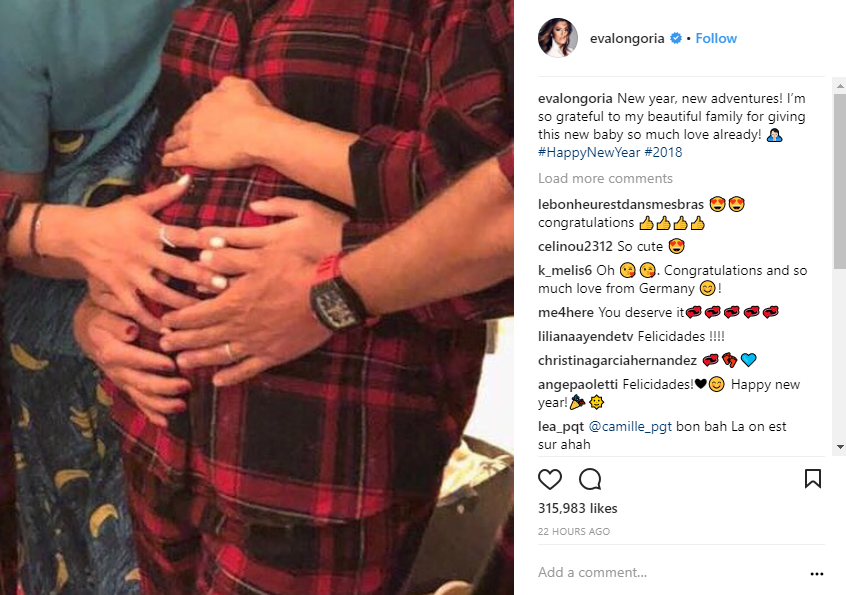Save post with the bookmark icon

[813, 478]
